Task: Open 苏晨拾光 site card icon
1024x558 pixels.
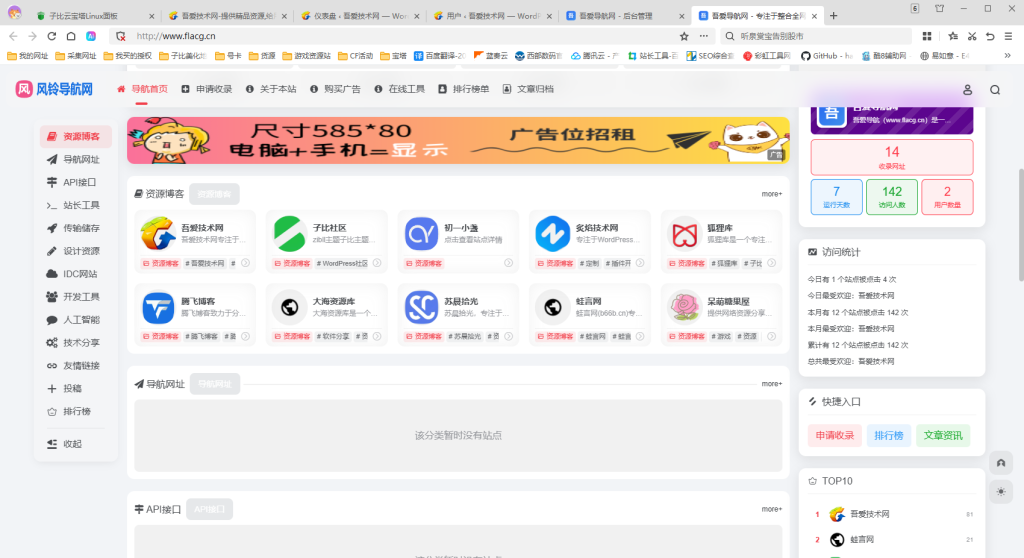Action: (x=421, y=308)
